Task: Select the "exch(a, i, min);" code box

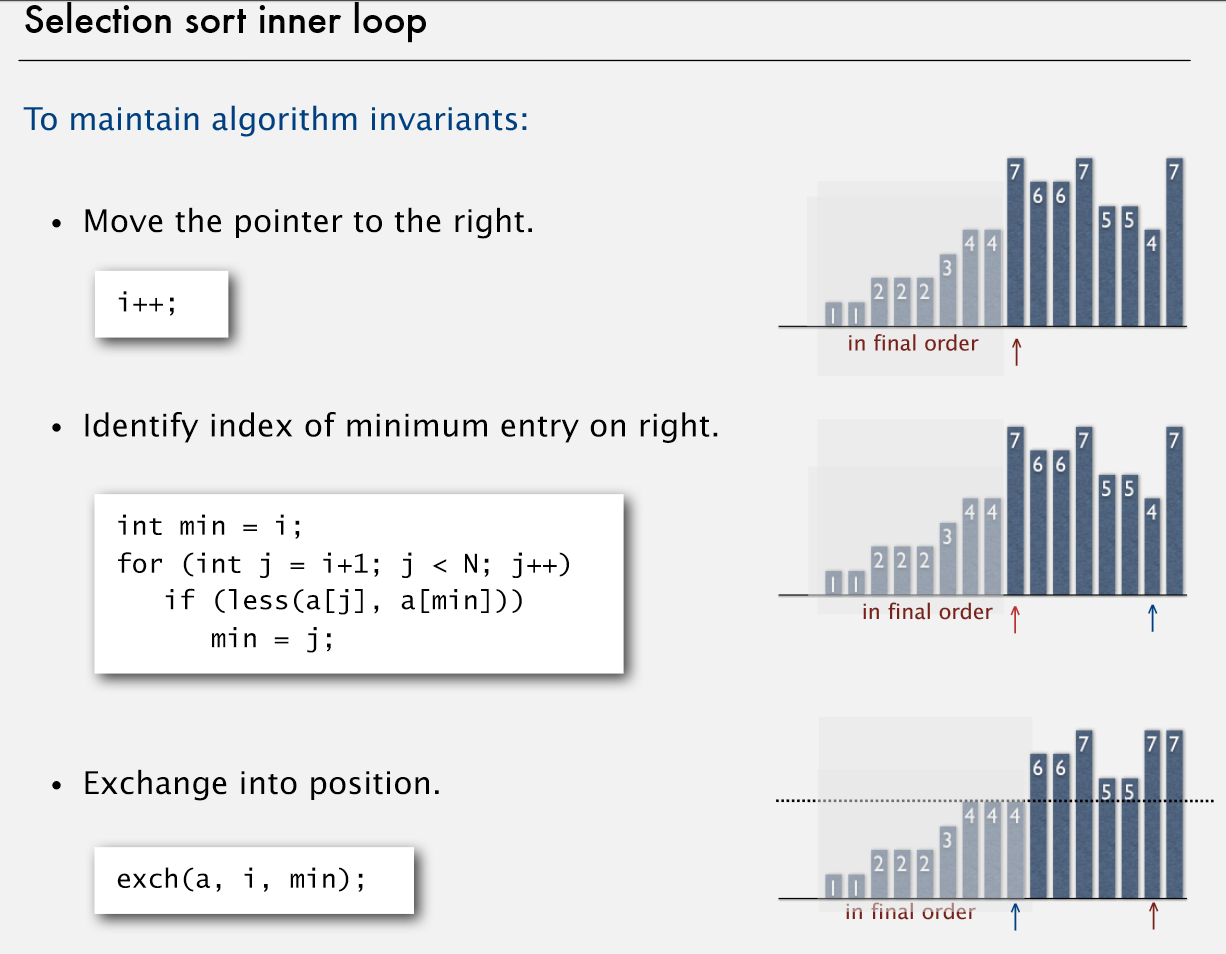Action: (x=253, y=879)
